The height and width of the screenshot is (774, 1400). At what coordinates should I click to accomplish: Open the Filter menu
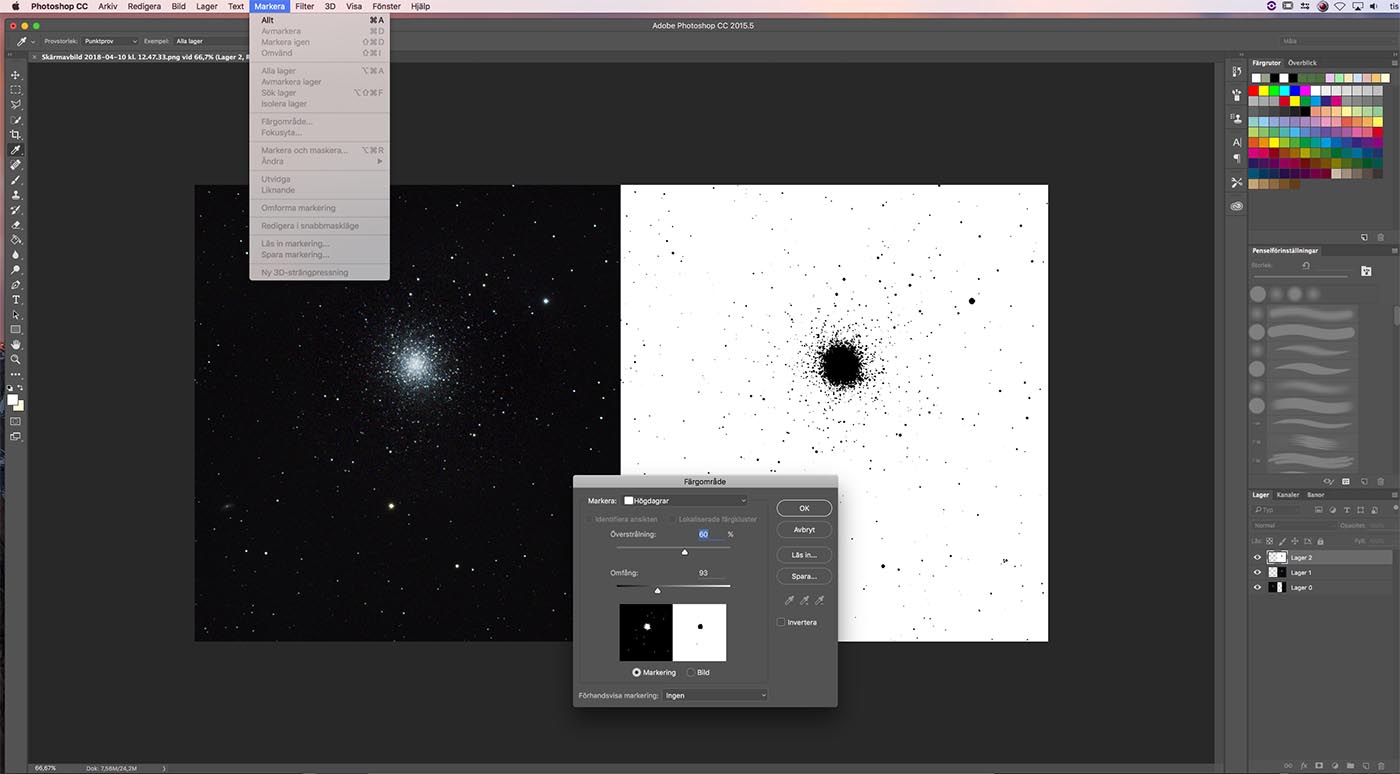tap(304, 6)
